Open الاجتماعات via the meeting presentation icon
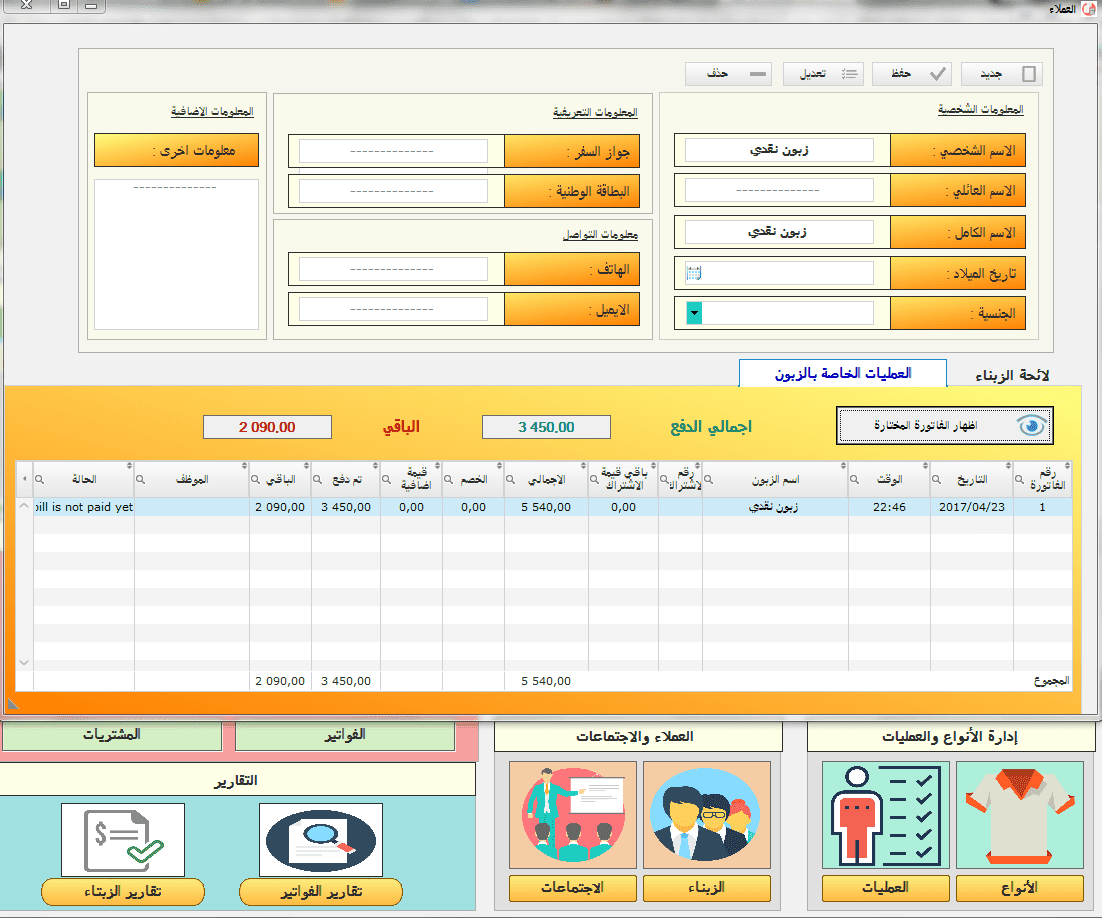The height and width of the screenshot is (918, 1102). tap(572, 816)
